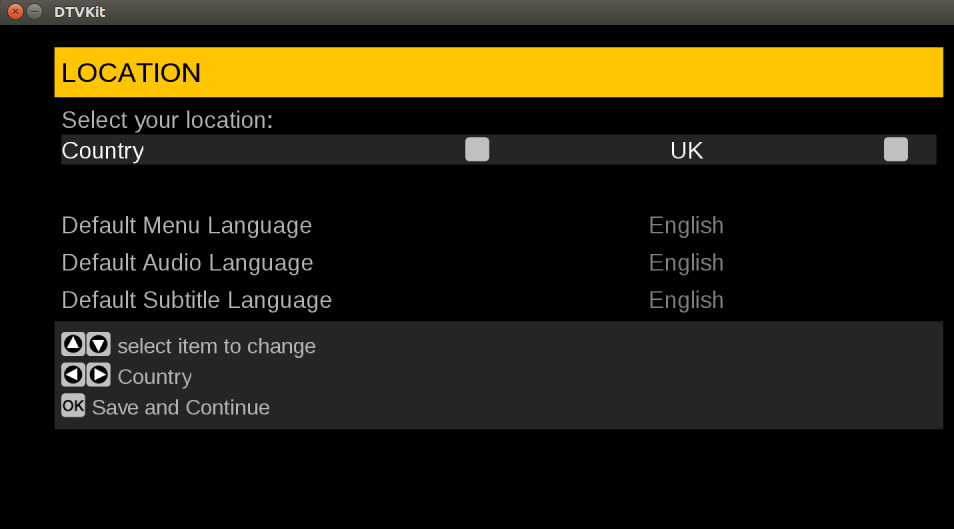Image resolution: width=954 pixels, height=529 pixels.
Task: Click the gray square left of UK
Action: 477,150
